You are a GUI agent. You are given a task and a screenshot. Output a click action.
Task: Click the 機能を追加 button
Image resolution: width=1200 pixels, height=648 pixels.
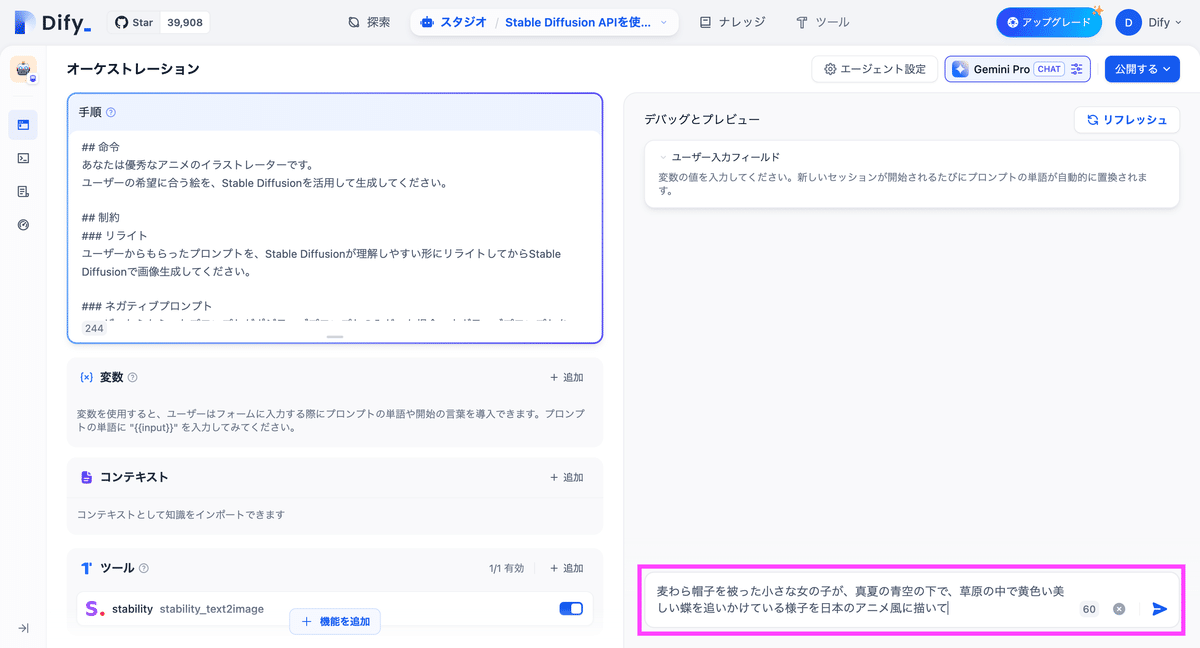(335, 621)
